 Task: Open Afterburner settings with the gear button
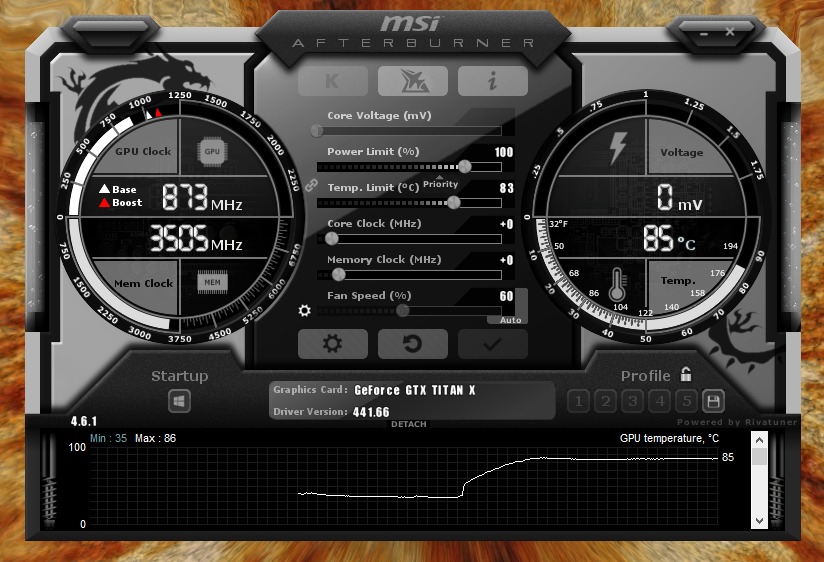click(x=332, y=344)
